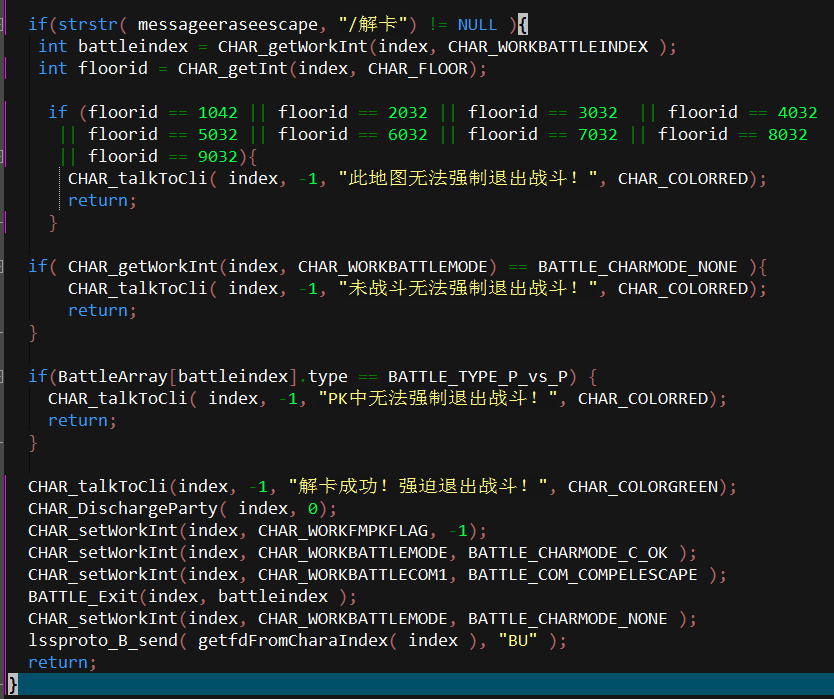Click CHAR_WORKBATTLEINDEX constant
Image resolution: width=834 pixels, height=699 pixels.
pyautogui.click(x=548, y=47)
